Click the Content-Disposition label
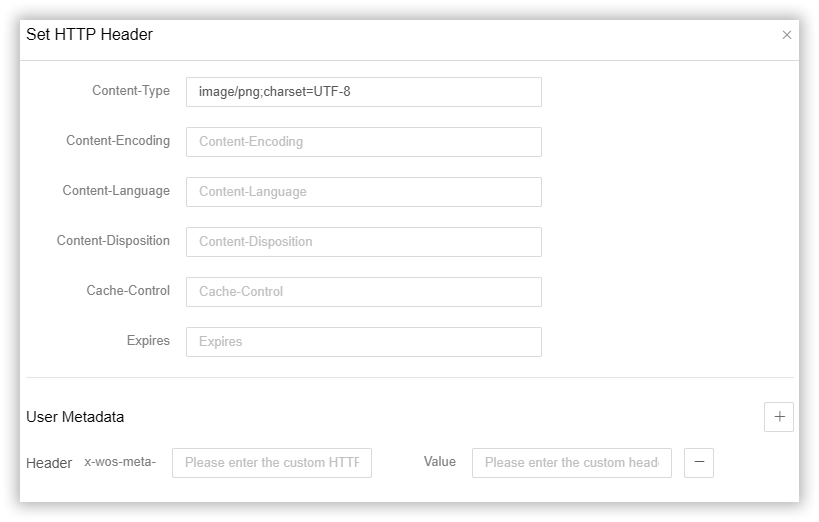The width and height of the screenshot is (819, 522). tap(113, 241)
